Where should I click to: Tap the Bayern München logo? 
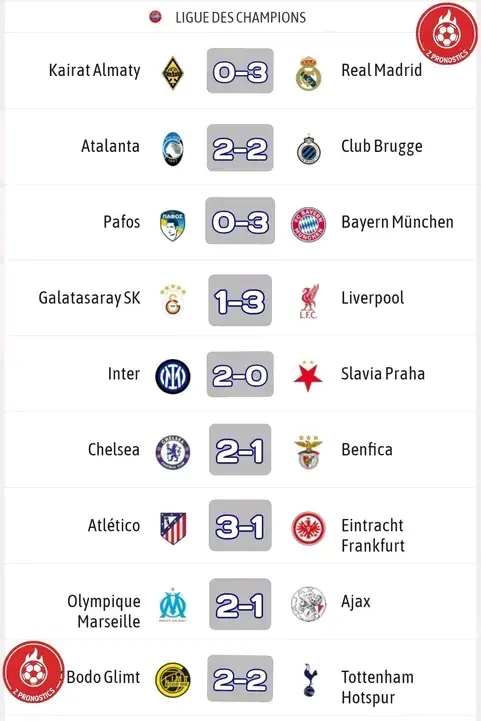tap(309, 224)
